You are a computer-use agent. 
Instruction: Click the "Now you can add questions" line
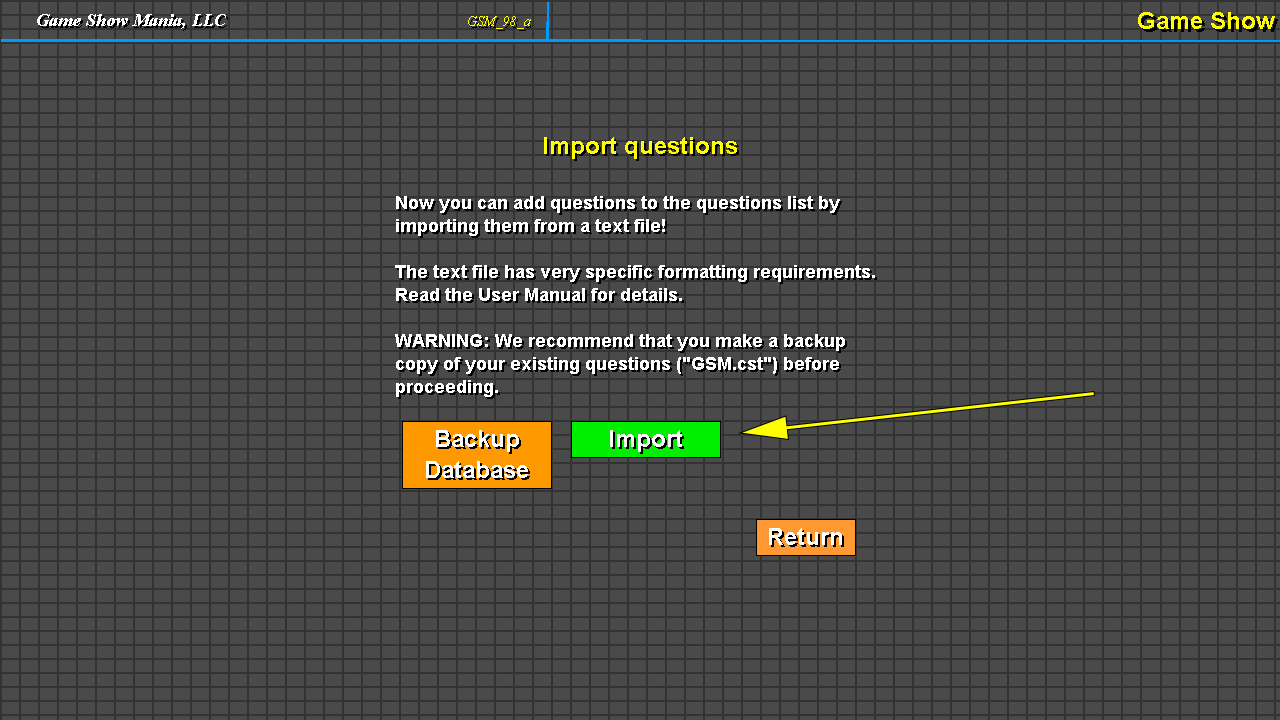click(617, 204)
